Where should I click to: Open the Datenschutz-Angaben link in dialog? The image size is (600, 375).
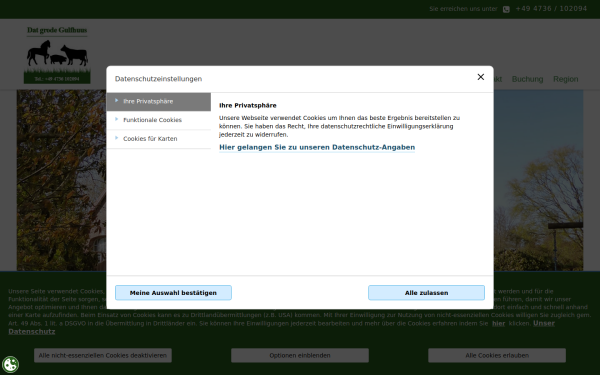tap(317, 147)
